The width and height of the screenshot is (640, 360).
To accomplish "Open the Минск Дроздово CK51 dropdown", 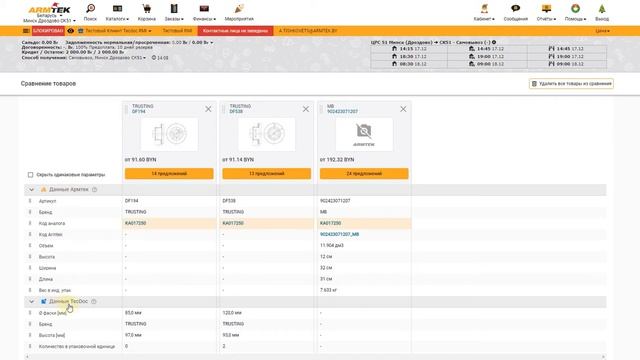I will coord(49,20).
